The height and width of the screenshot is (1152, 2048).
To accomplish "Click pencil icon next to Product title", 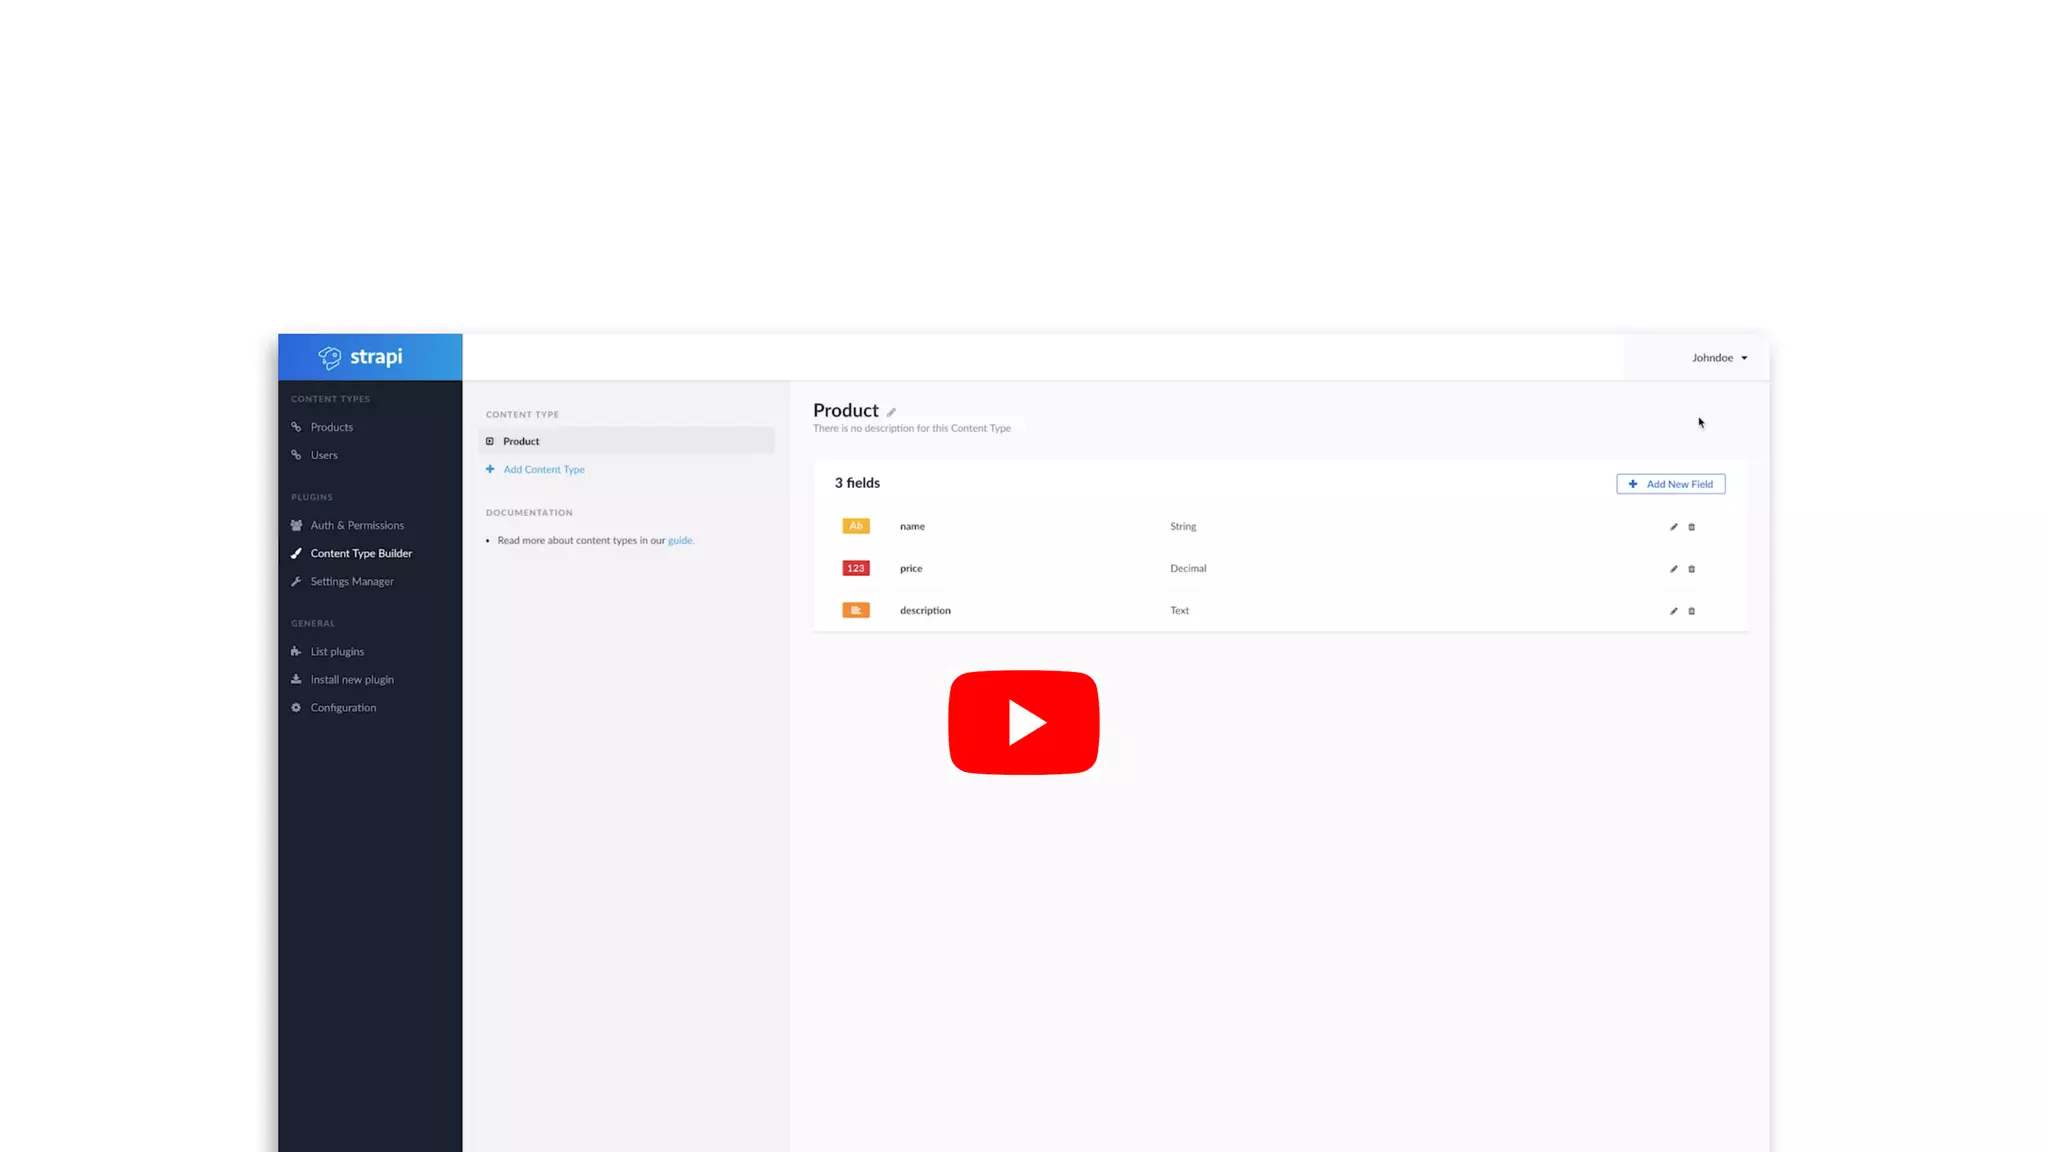I will click(891, 412).
